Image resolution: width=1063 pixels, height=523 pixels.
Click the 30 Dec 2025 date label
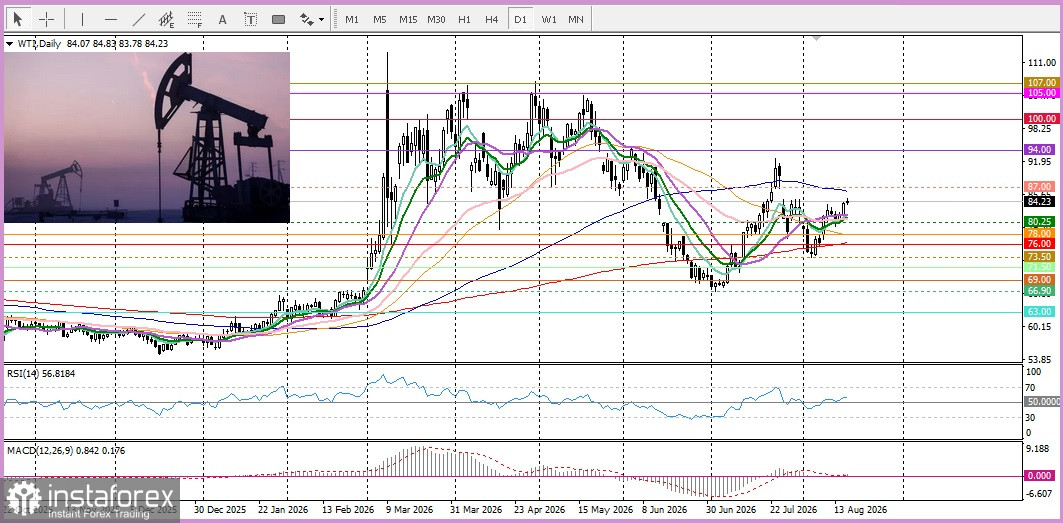click(x=220, y=509)
